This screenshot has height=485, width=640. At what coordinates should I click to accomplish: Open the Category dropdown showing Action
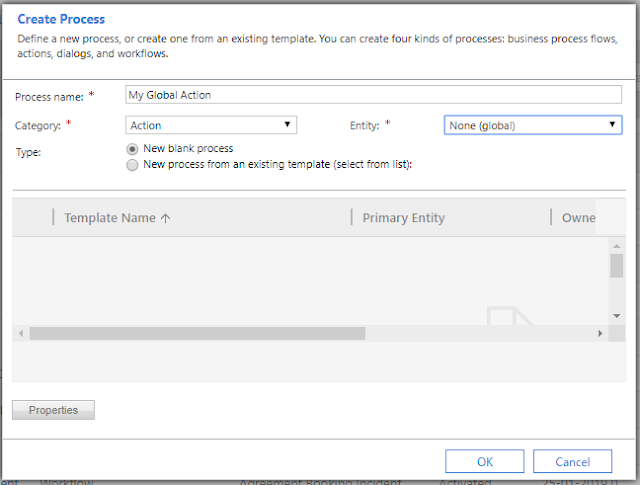[x=212, y=125]
